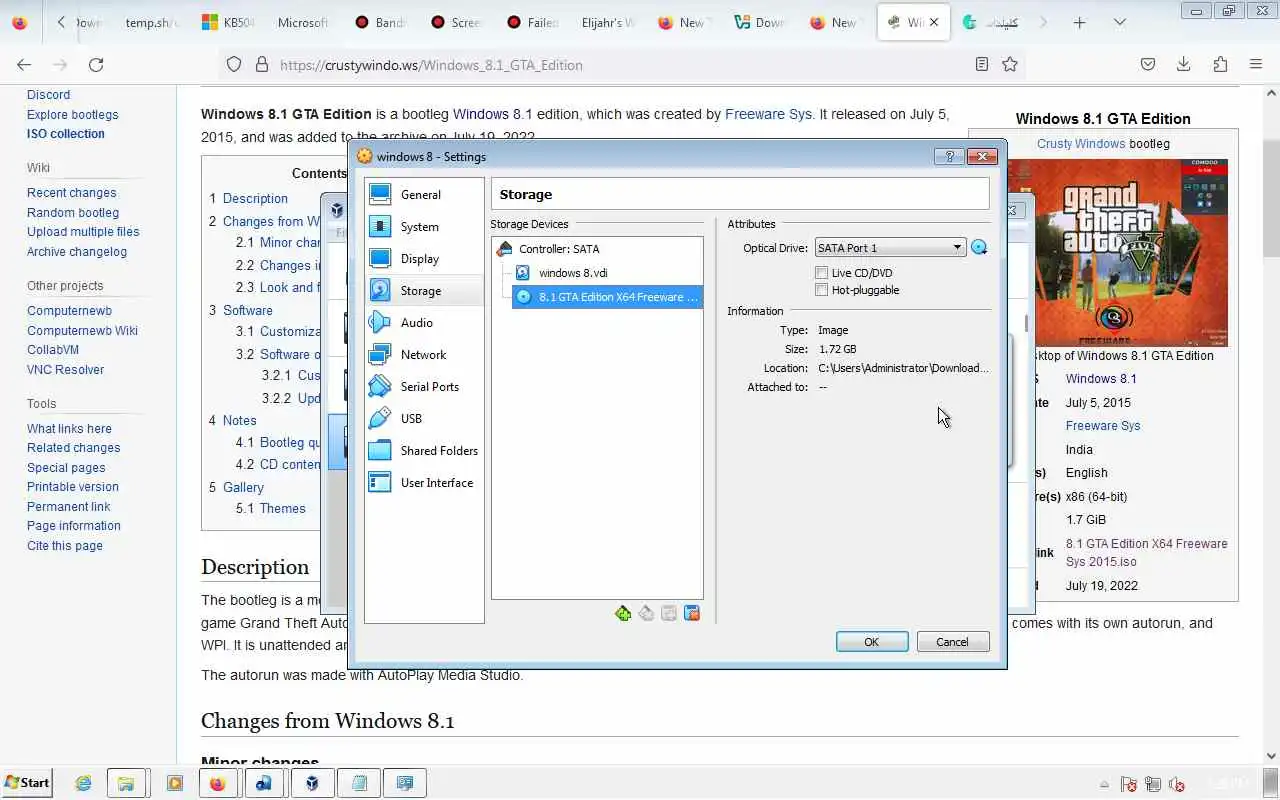Open the Explore bootlegs sidebar link

click(x=72, y=114)
